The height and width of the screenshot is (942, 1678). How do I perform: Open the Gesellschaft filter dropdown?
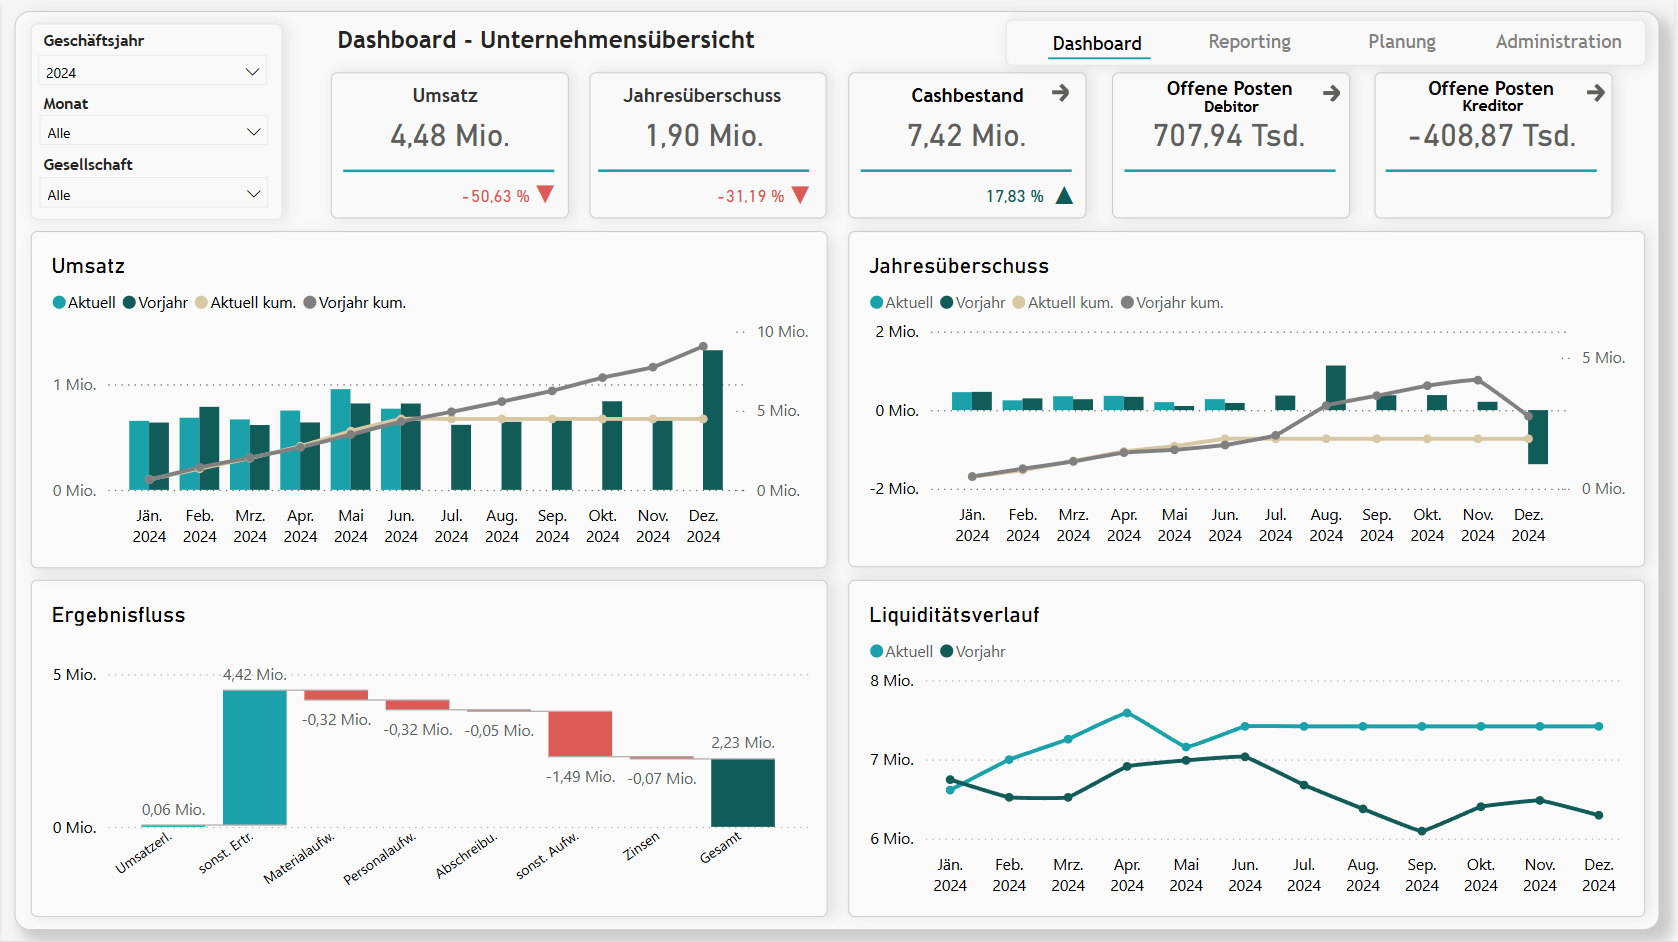click(153, 194)
